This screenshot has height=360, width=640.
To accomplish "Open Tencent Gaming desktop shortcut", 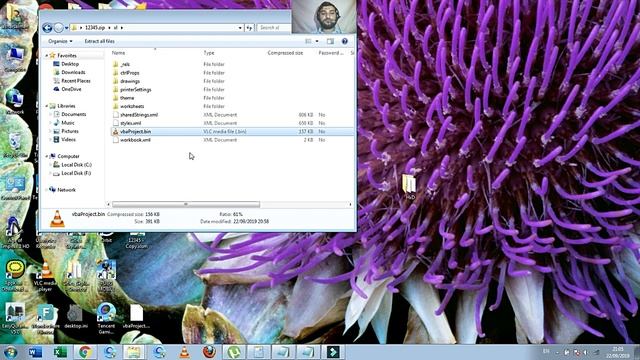I will [106, 318].
